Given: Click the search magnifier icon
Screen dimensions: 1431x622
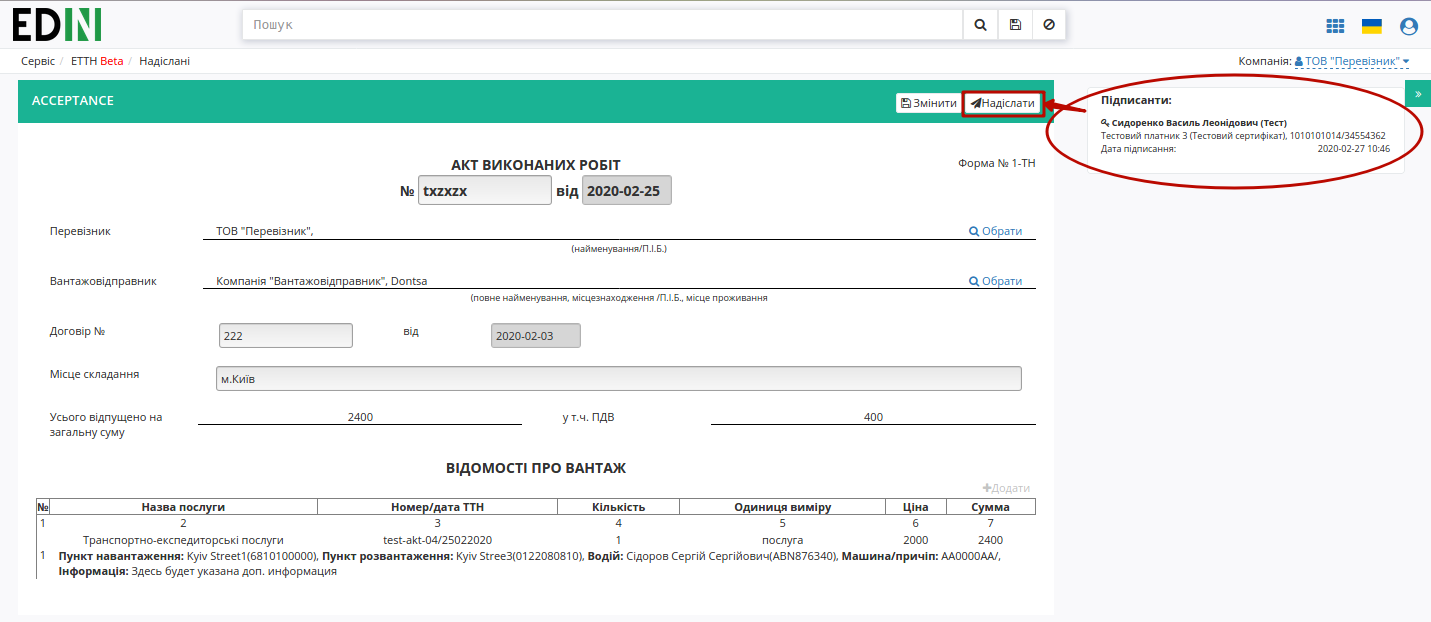Looking at the screenshot, I should tap(980, 25).
